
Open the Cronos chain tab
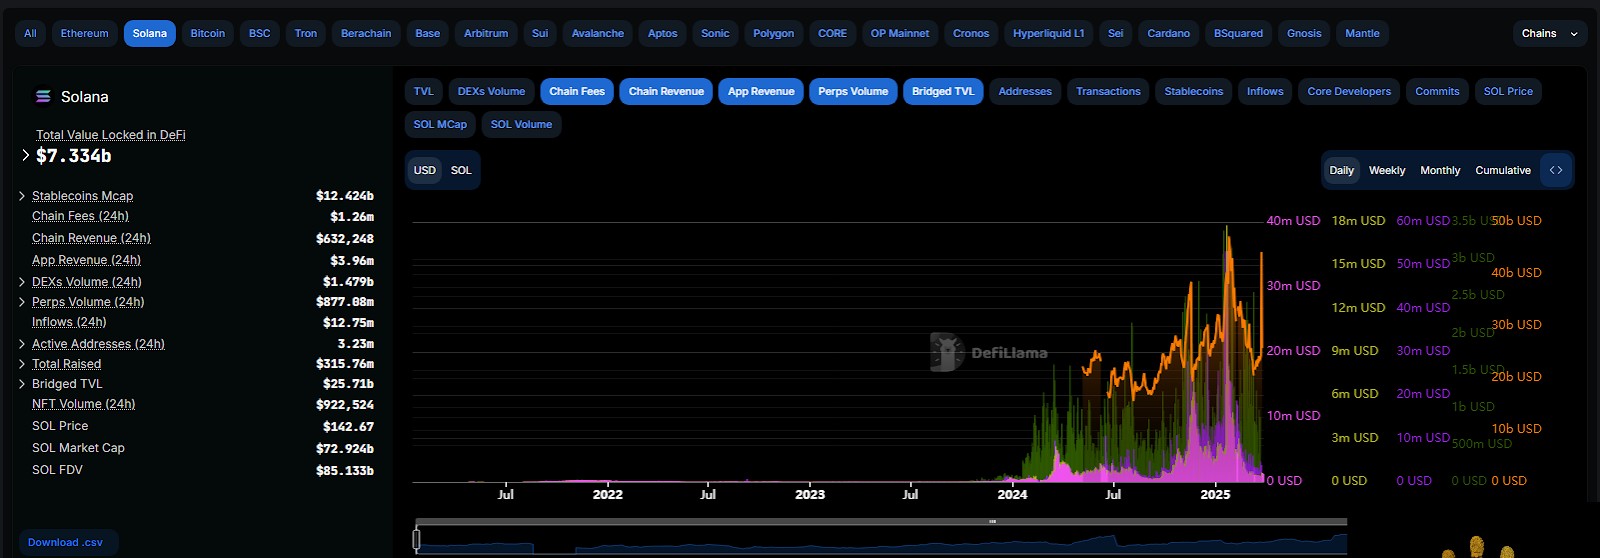click(x=971, y=33)
